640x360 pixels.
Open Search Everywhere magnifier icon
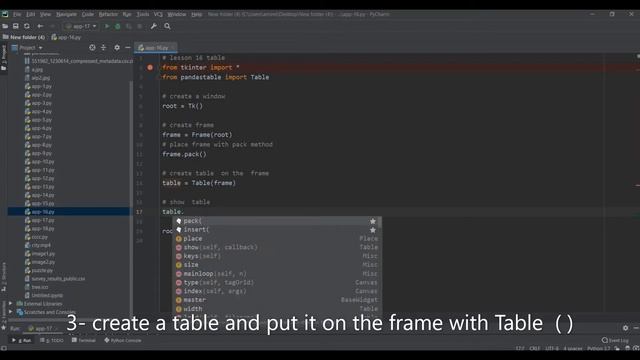(167, 26)
